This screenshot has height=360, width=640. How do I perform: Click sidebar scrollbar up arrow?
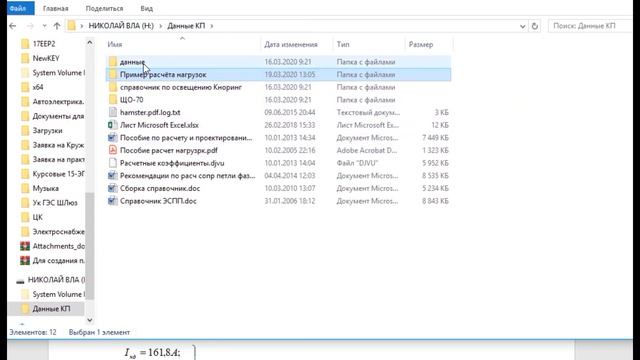pos(90,42)
